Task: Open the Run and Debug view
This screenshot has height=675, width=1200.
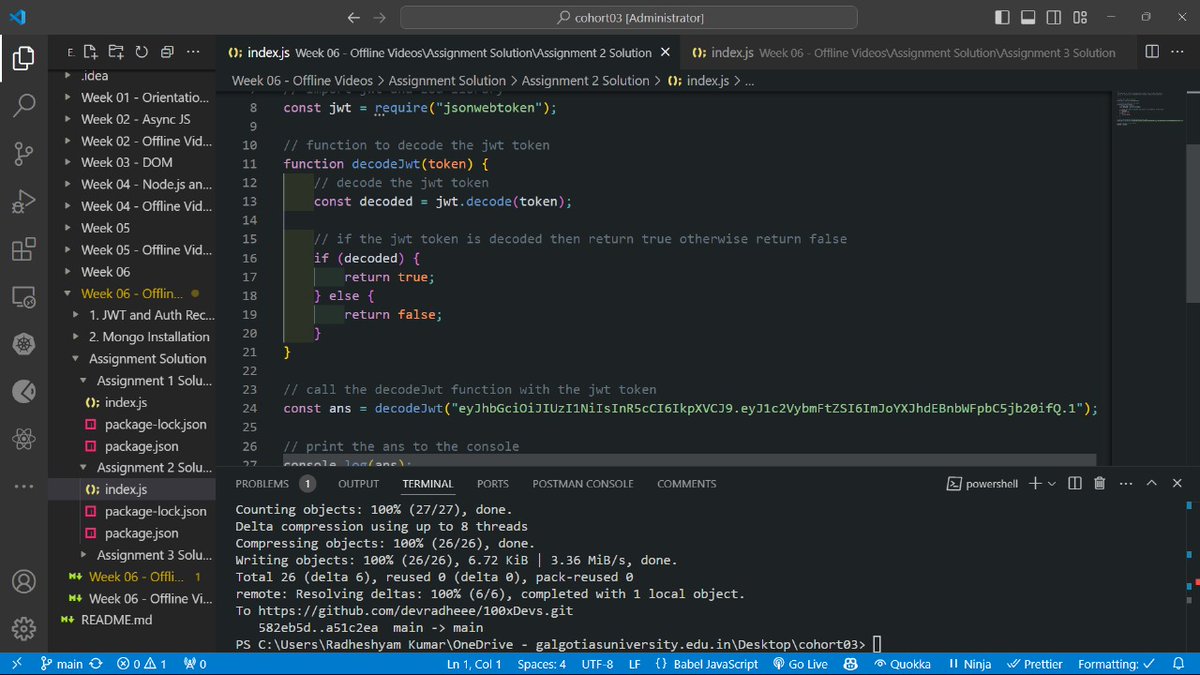Action: tap(24, 201)
